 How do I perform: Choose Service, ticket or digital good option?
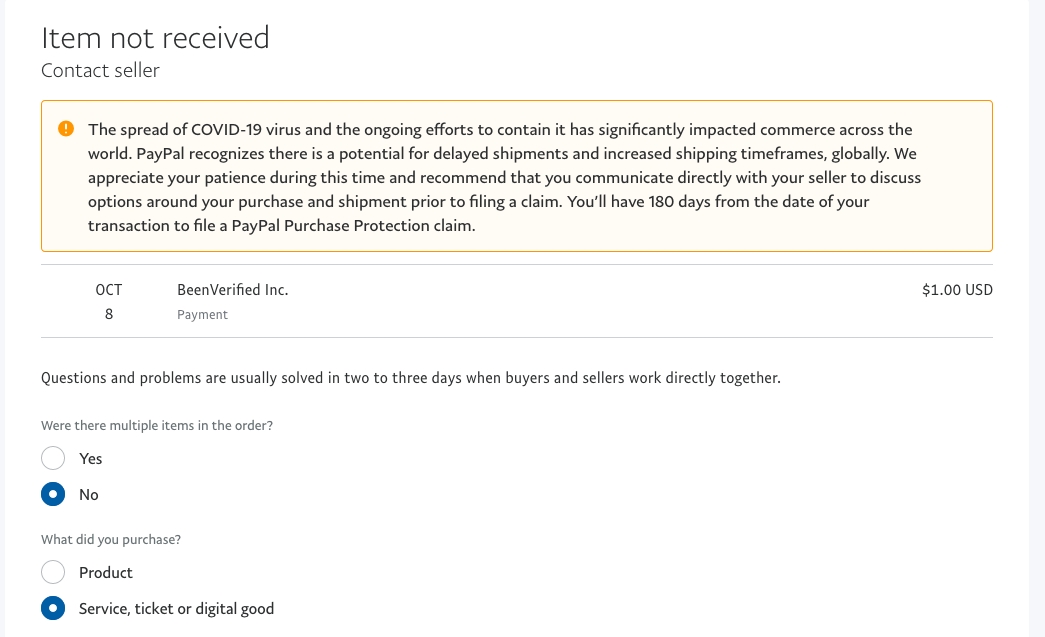(x=53, y=608)
